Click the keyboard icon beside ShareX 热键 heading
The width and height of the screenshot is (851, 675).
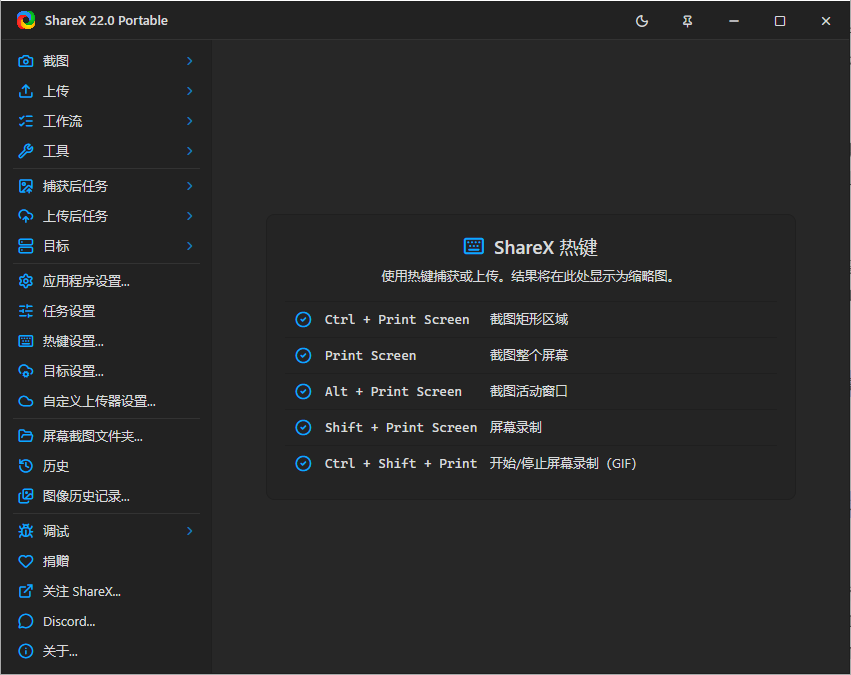coord(474,246)
